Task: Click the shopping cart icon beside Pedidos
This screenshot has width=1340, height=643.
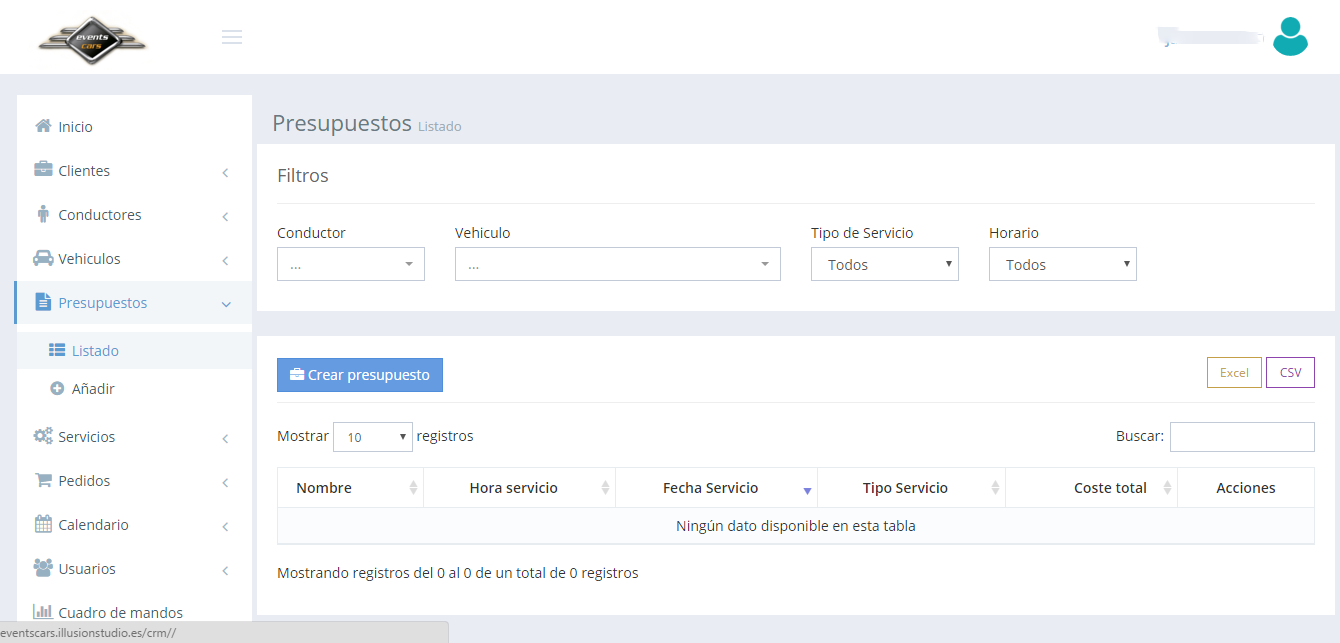Action: coord(43,480)
